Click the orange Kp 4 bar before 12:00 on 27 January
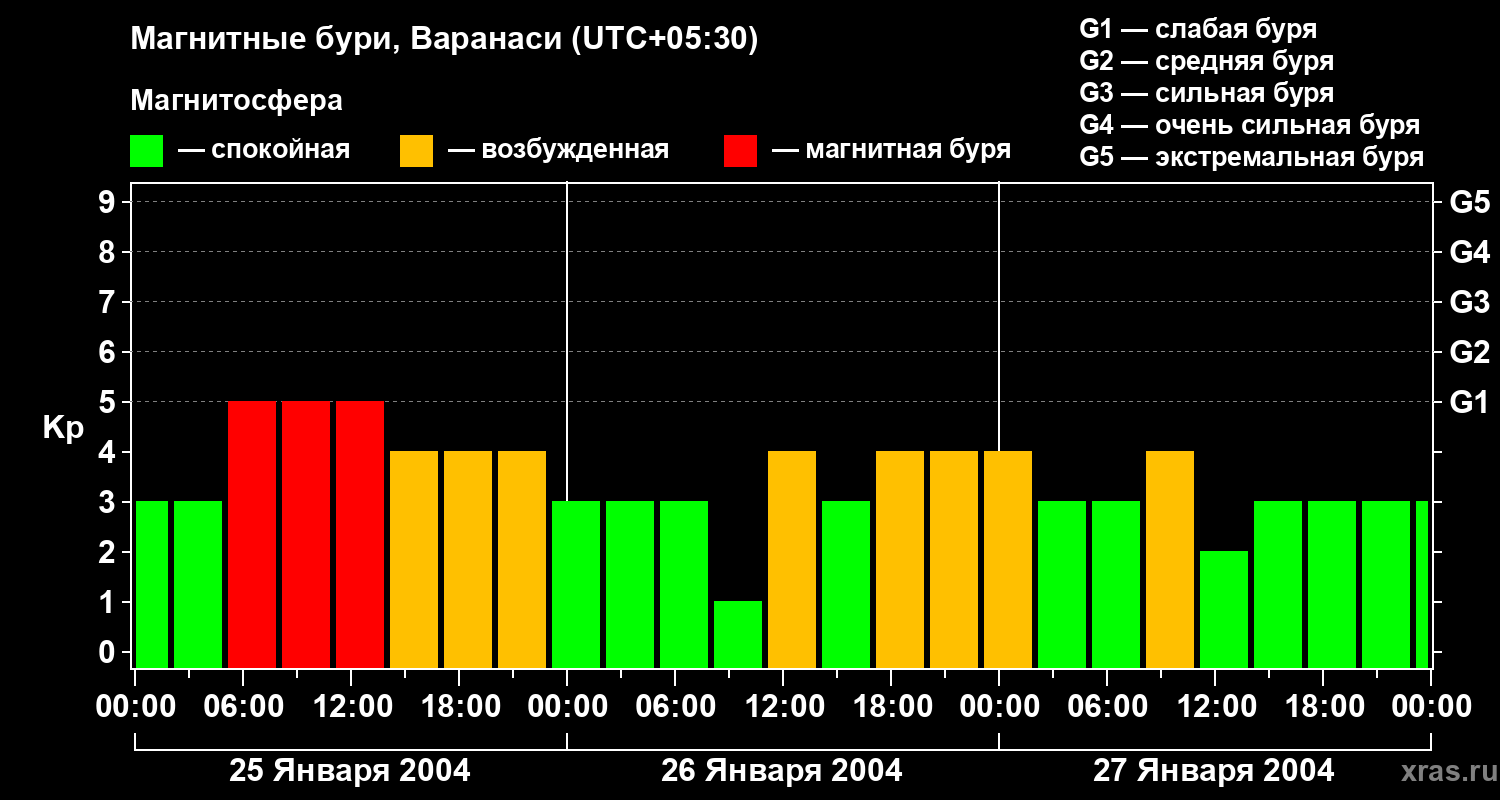 point(1170,559)
